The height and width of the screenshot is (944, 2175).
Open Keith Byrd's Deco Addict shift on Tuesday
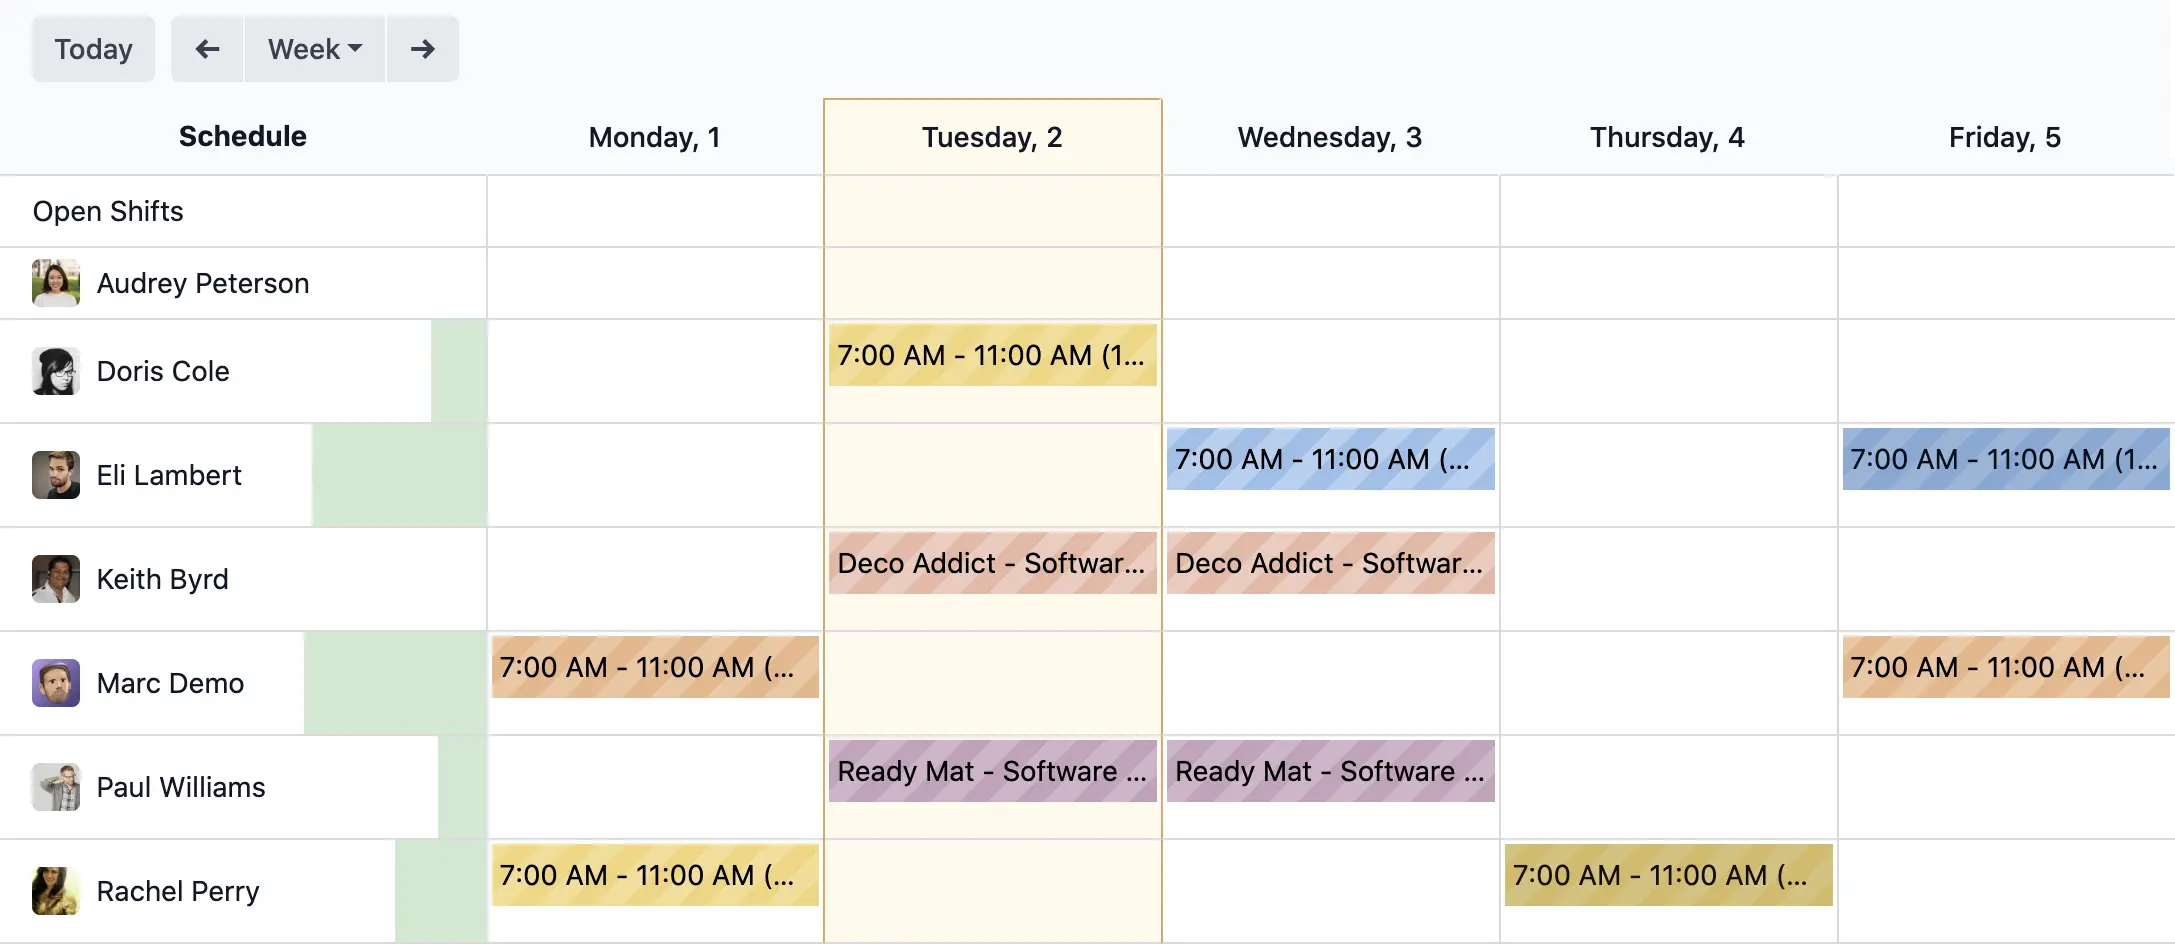pos(991,563)
